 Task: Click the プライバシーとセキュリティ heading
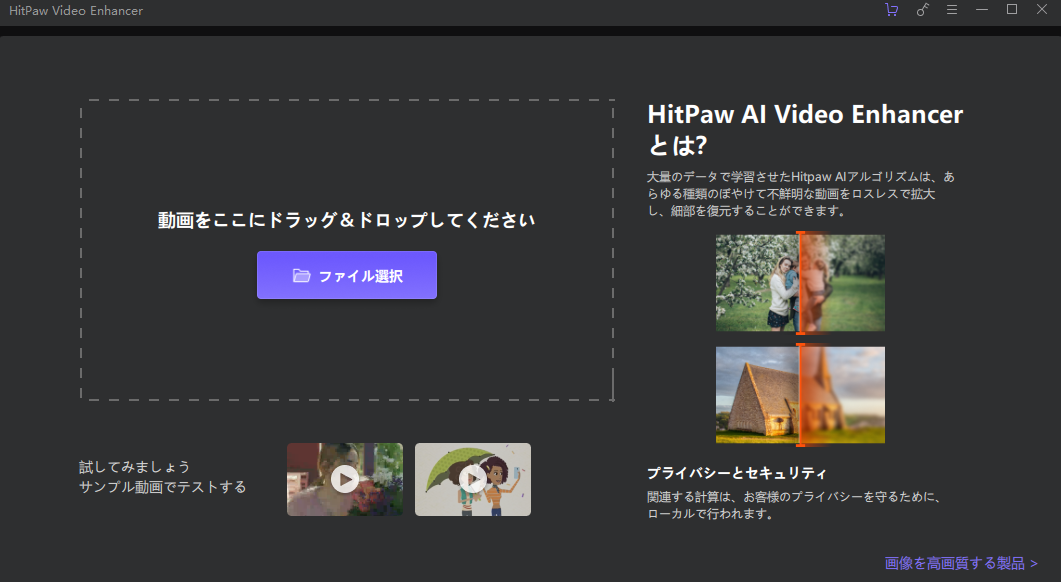pos(737,472)
